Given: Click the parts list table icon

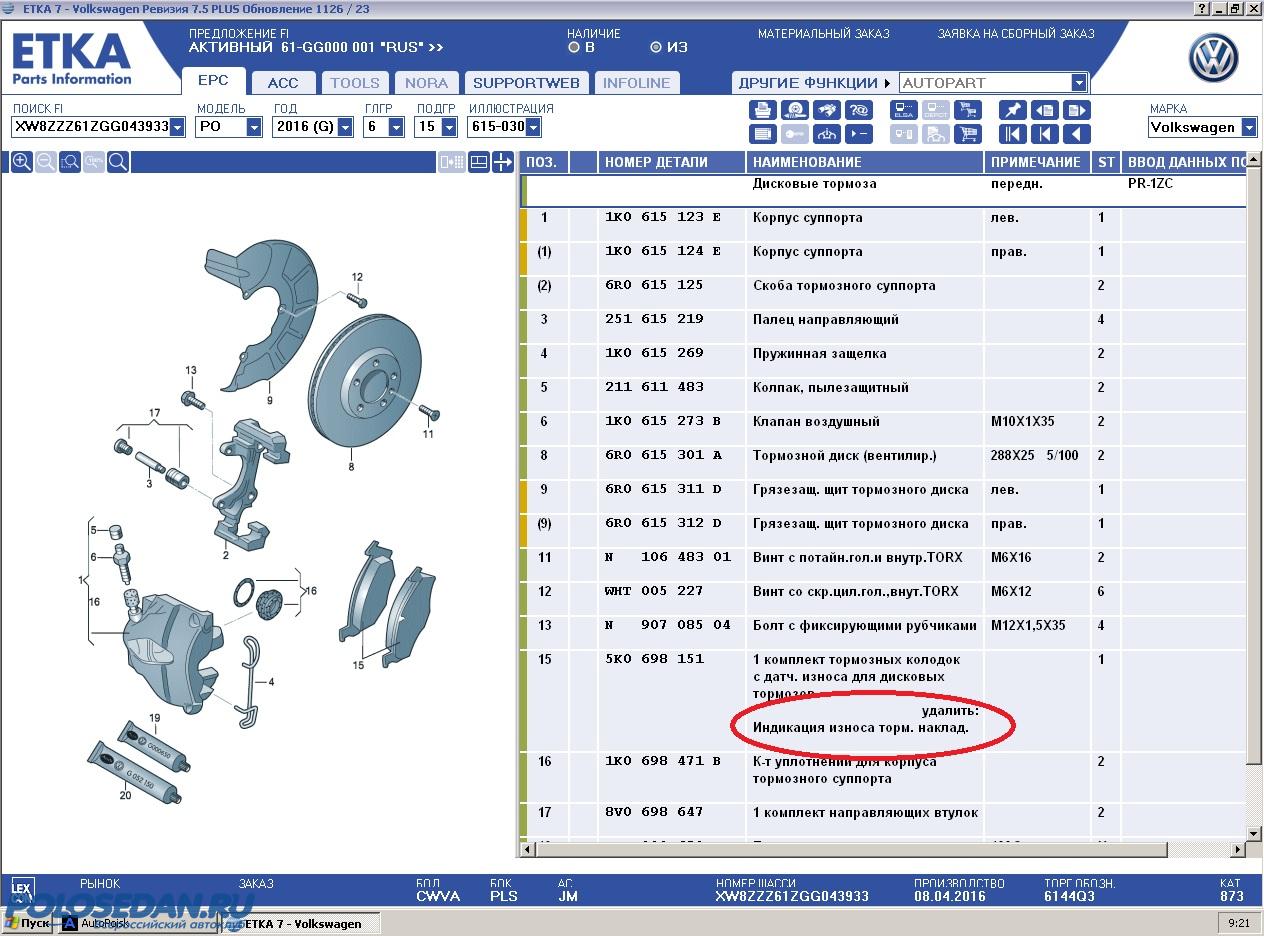Looking at the screenshot, I should coord(762,134).
